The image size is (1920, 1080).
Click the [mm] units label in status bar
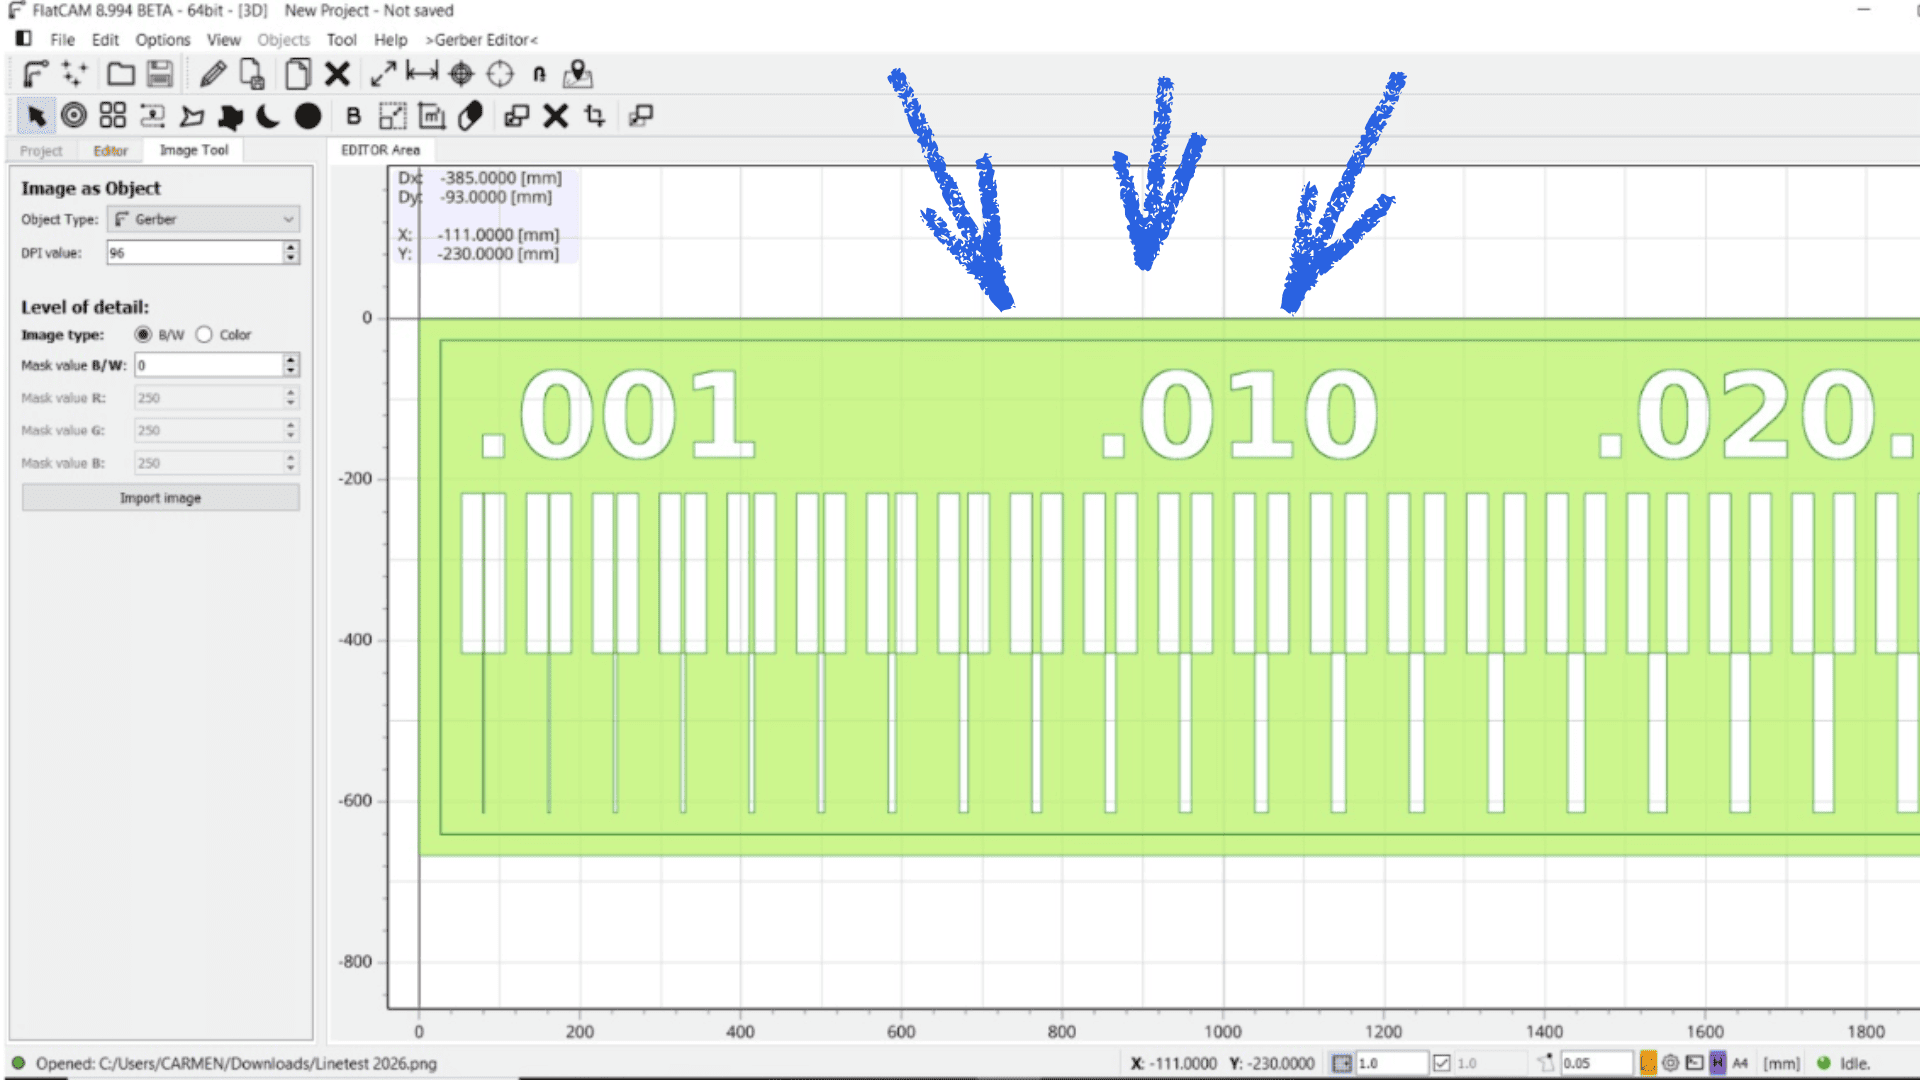point(1781,1063)
